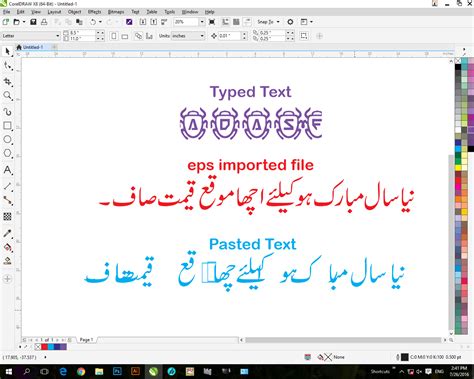The width and height of the screenshot is (474, 379).
Task: Select the Zoom tool in the toolbox
Action: click(x=7, y=96)
